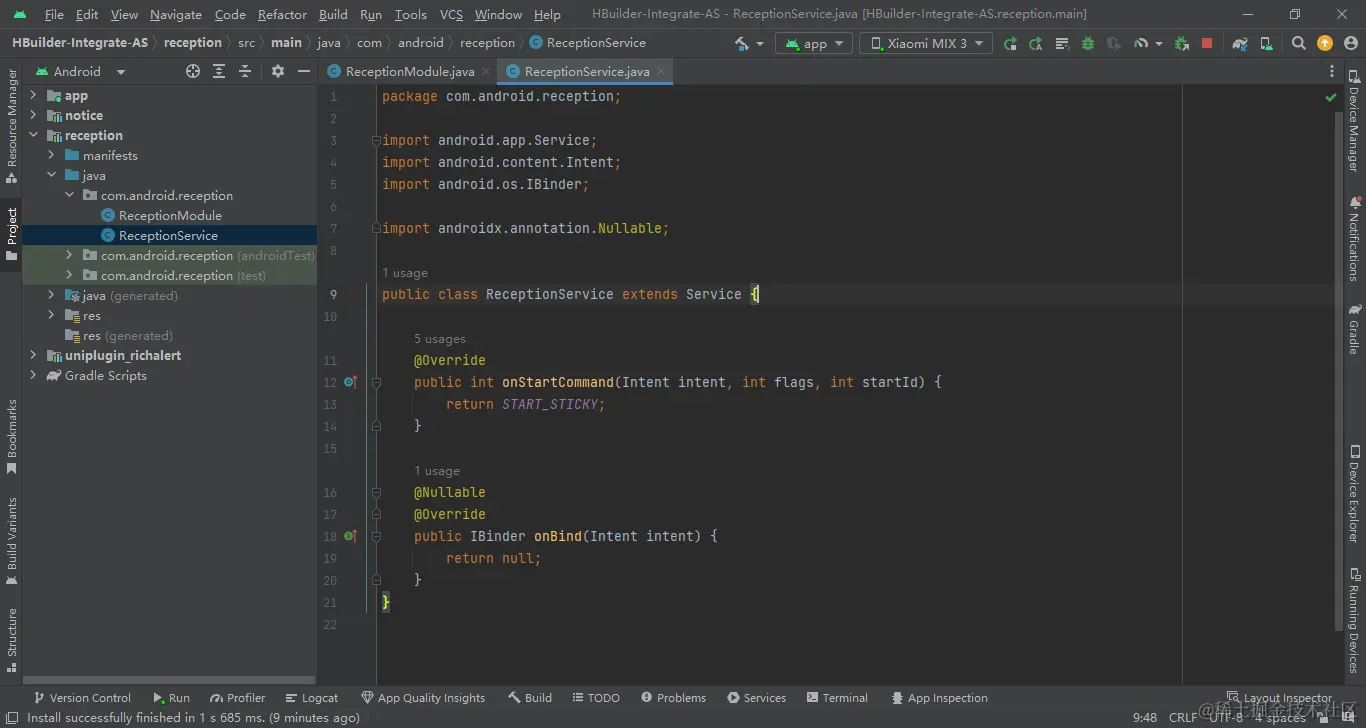This screenshot has height=728, width=1366.
Task: Click override gutter icon on line 12
Action: [350, 382]
